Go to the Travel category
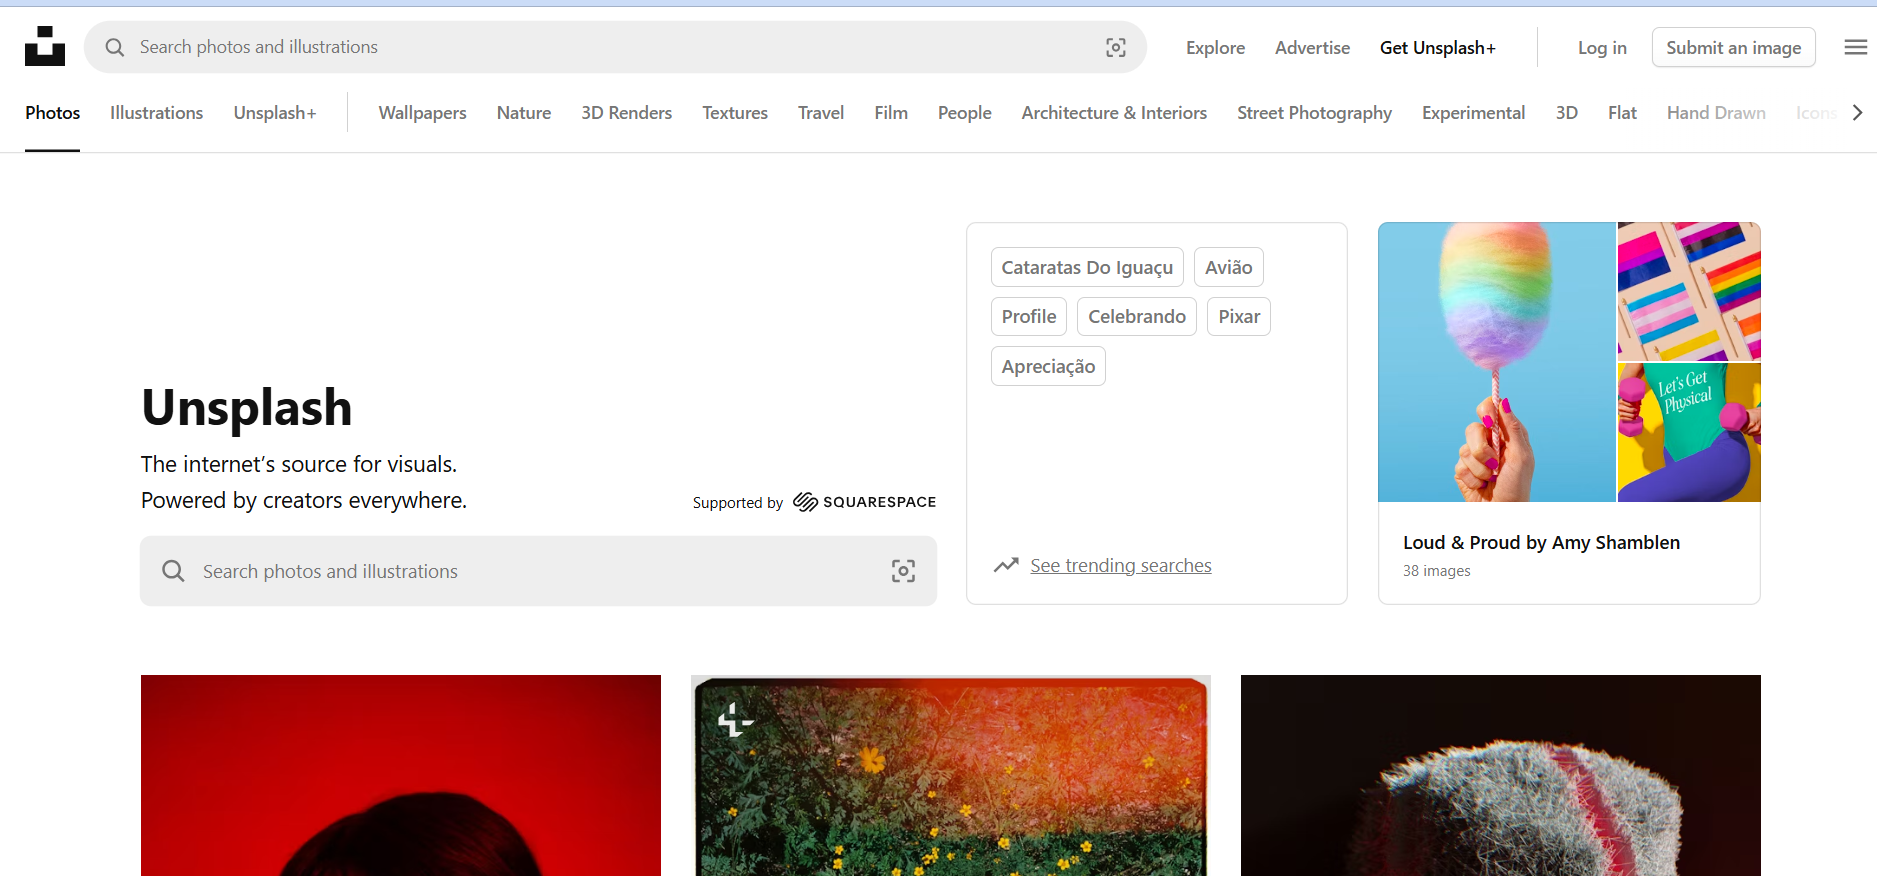 click(821, 113)
